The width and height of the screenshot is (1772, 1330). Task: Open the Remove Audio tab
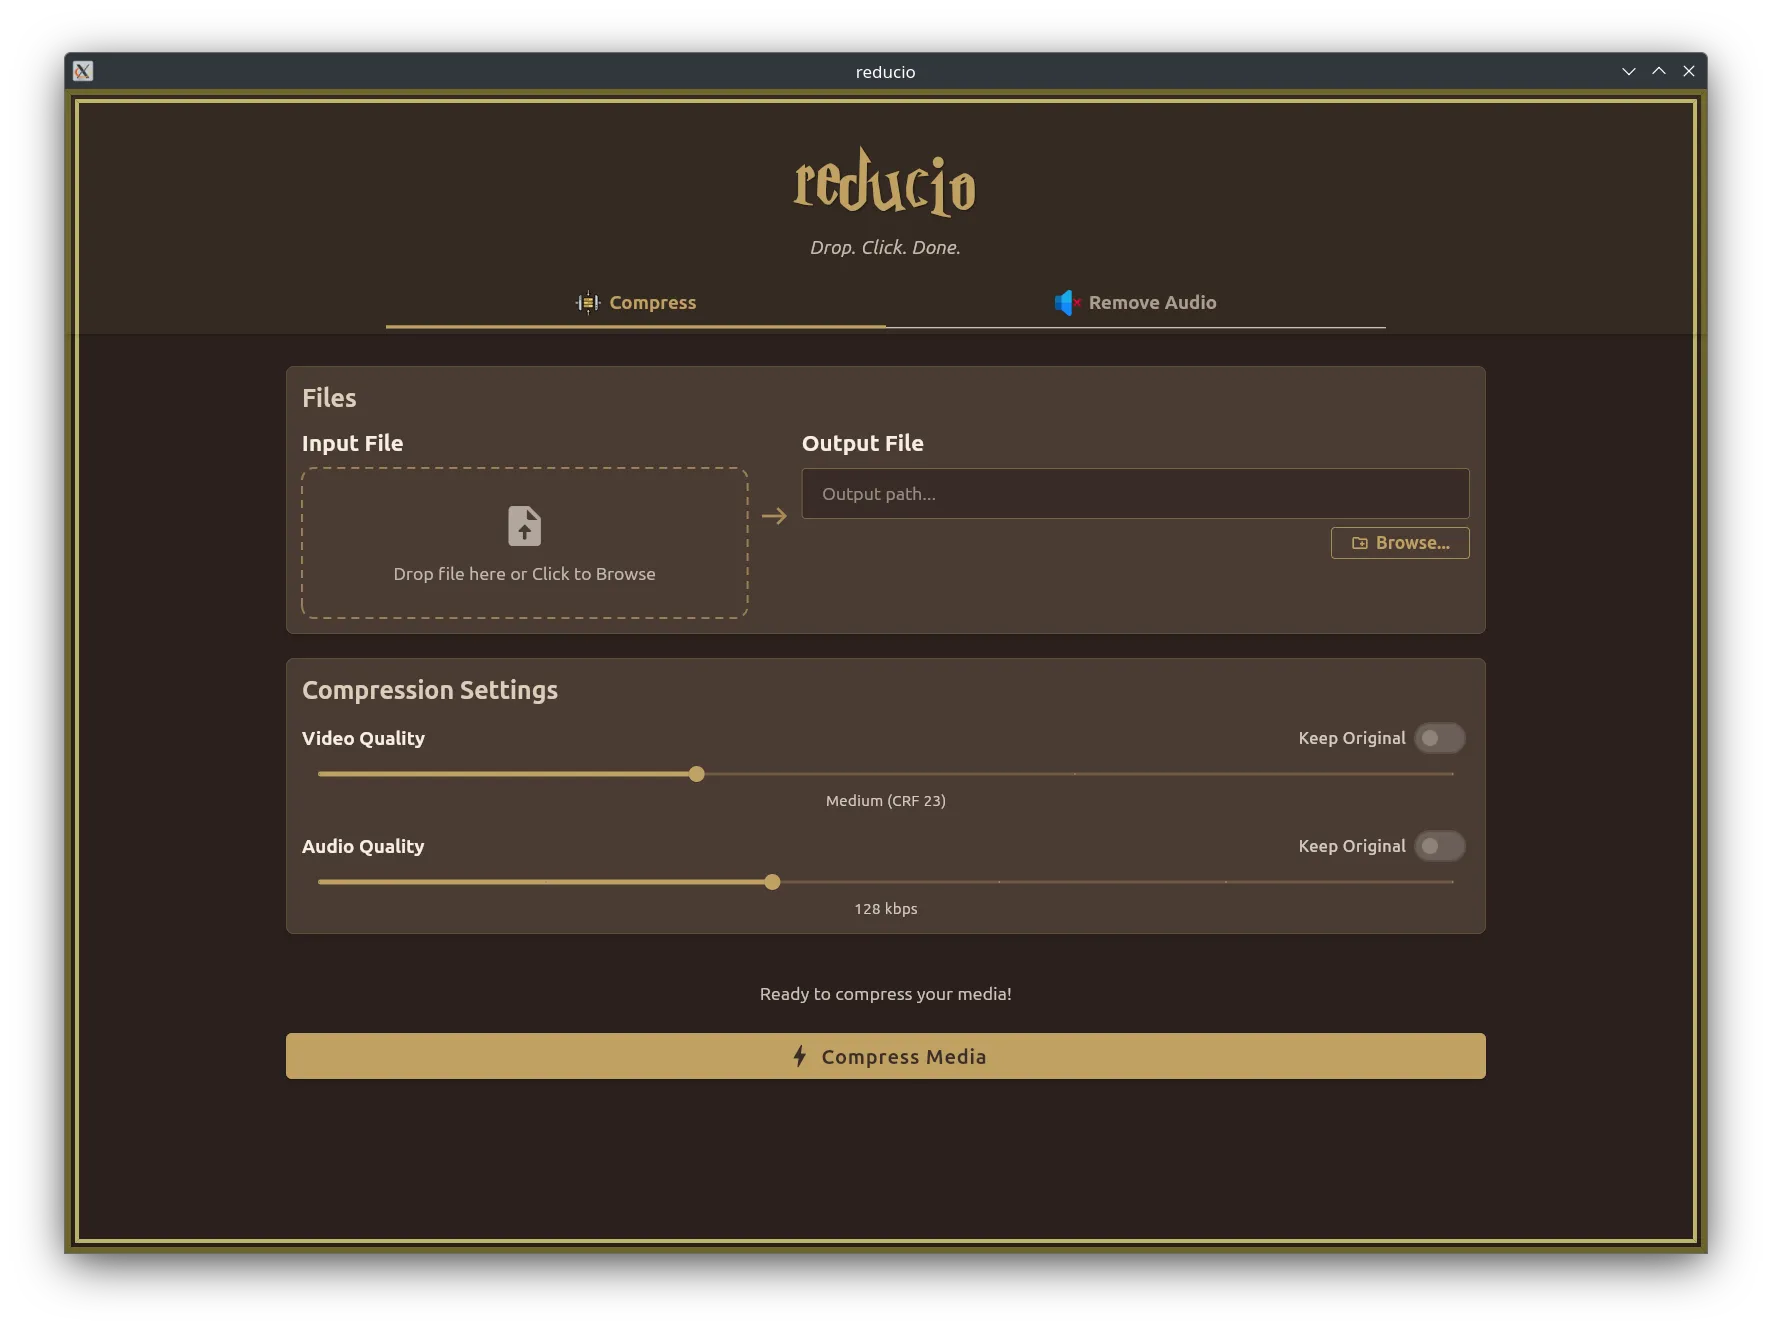pyautogui.click(x=1136, y=303)
